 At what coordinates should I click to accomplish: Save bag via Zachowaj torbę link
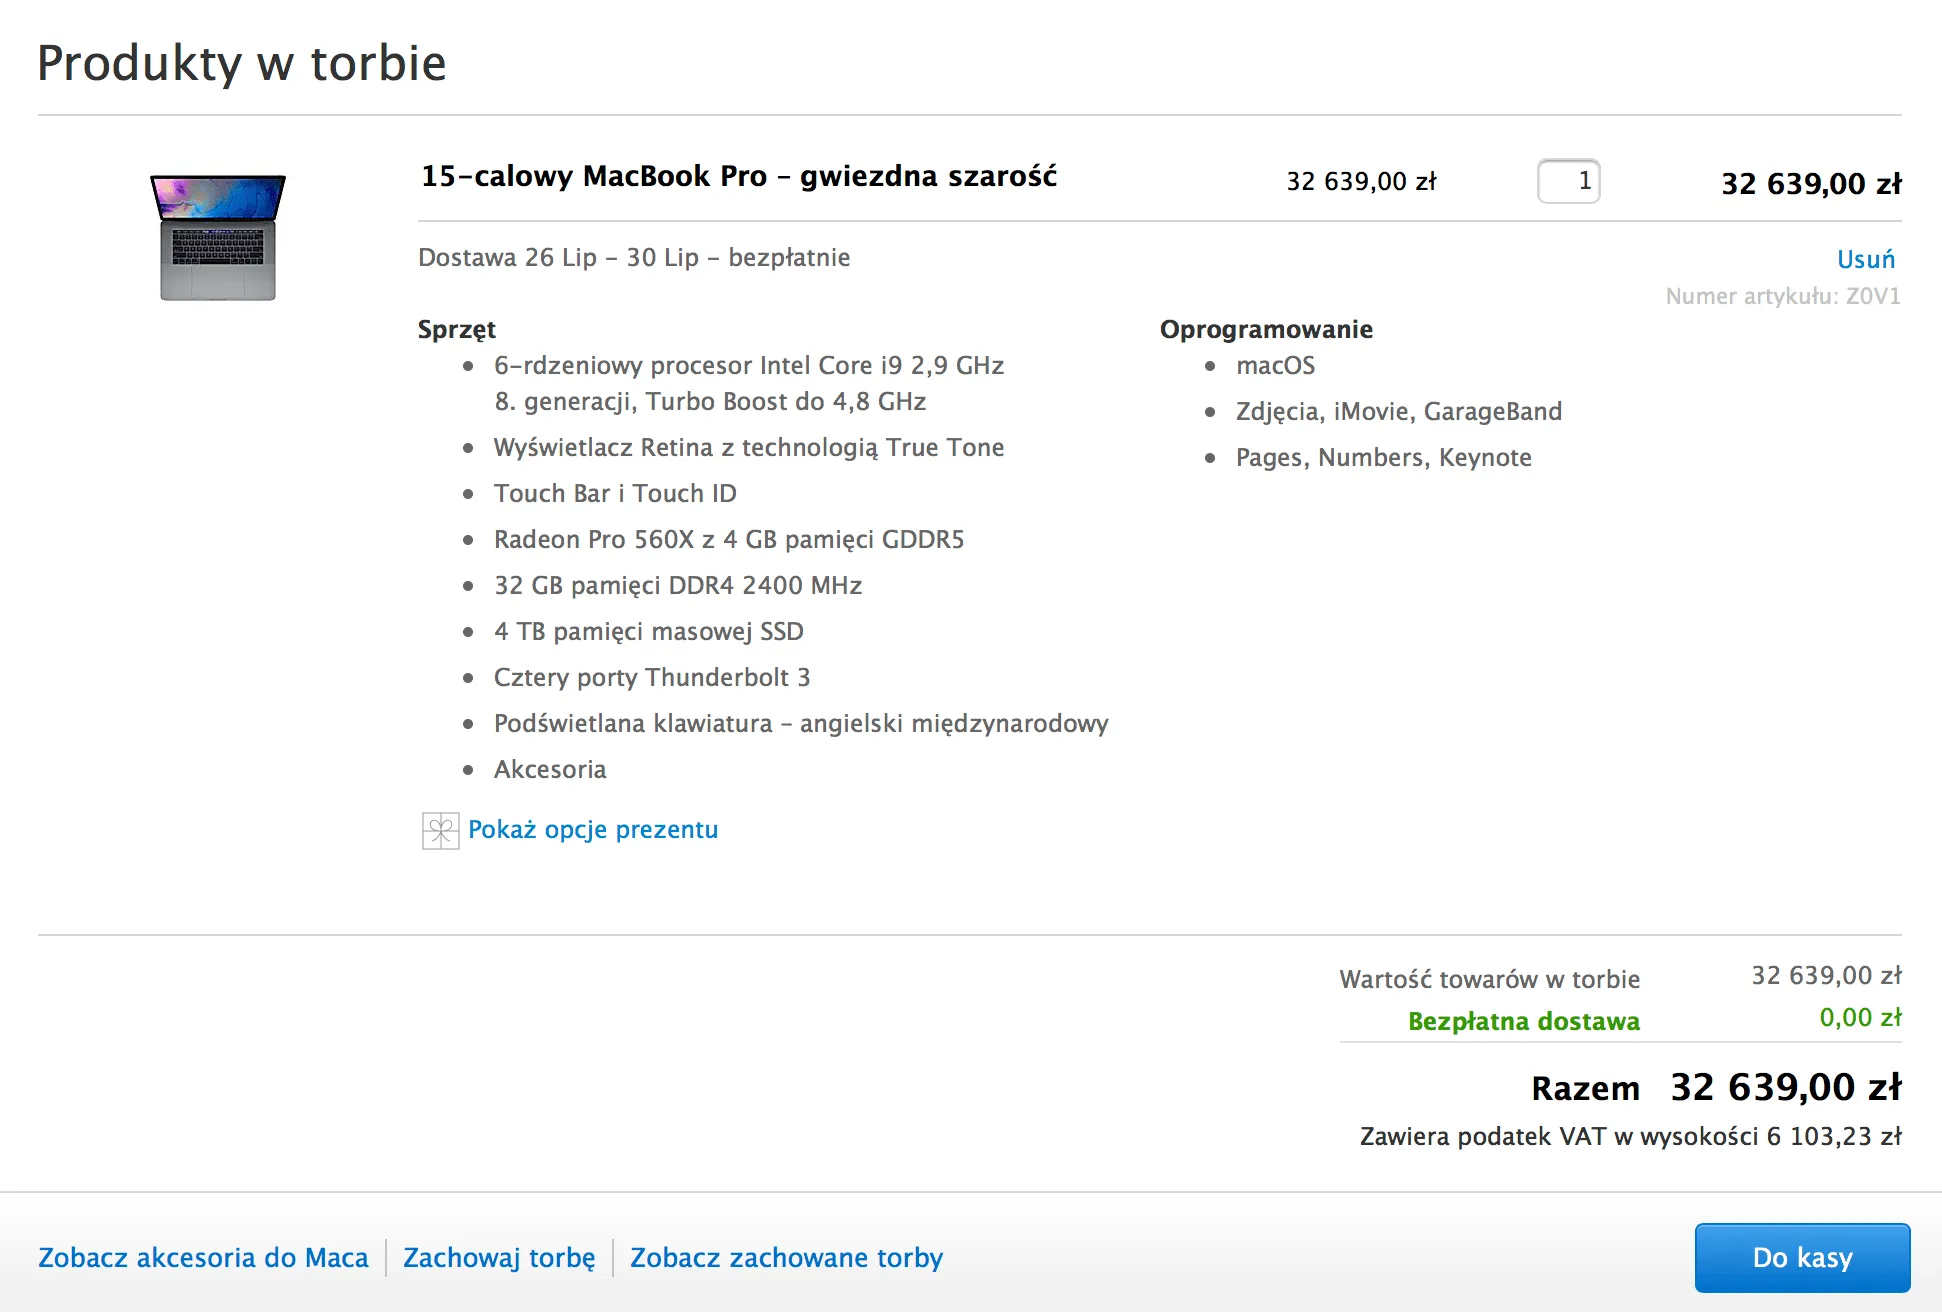pyautogui.click(x=499, y=1258)
